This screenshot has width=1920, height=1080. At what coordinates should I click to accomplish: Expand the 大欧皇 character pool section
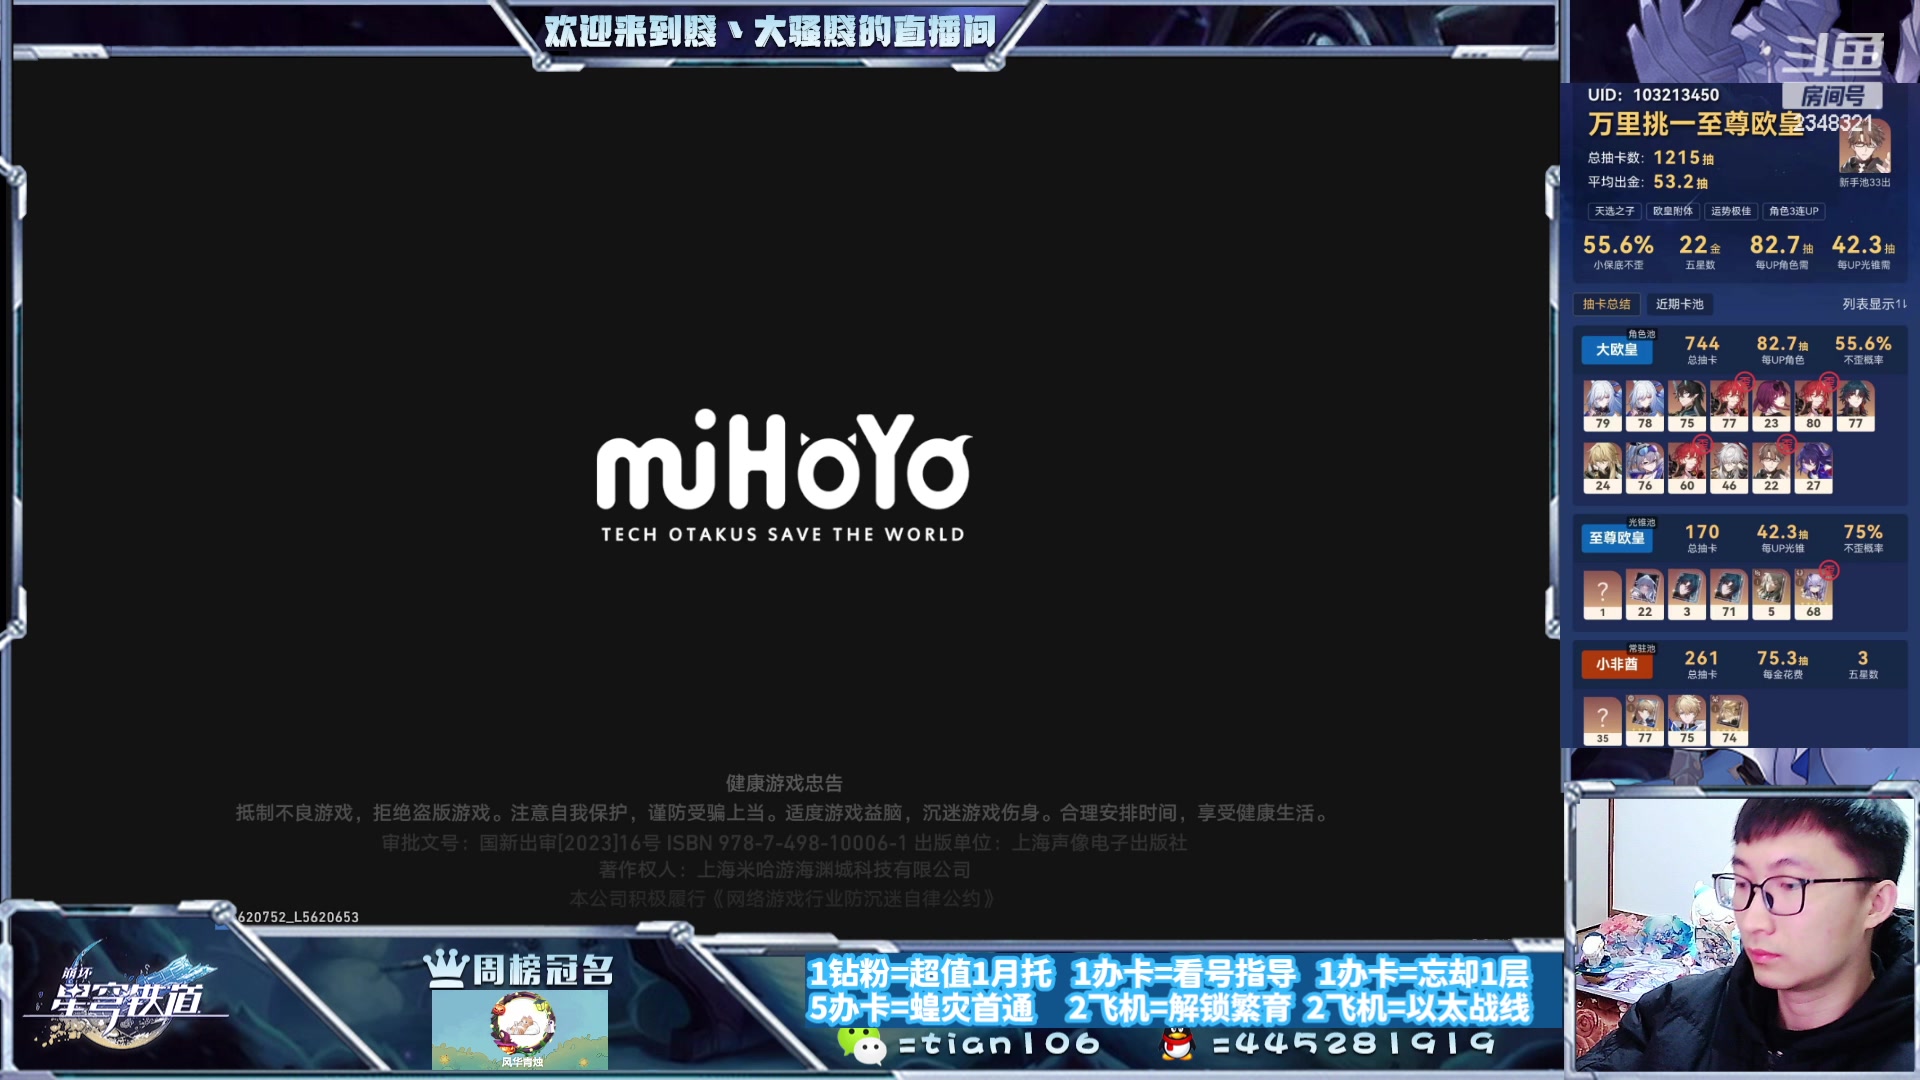point(1616,350)
